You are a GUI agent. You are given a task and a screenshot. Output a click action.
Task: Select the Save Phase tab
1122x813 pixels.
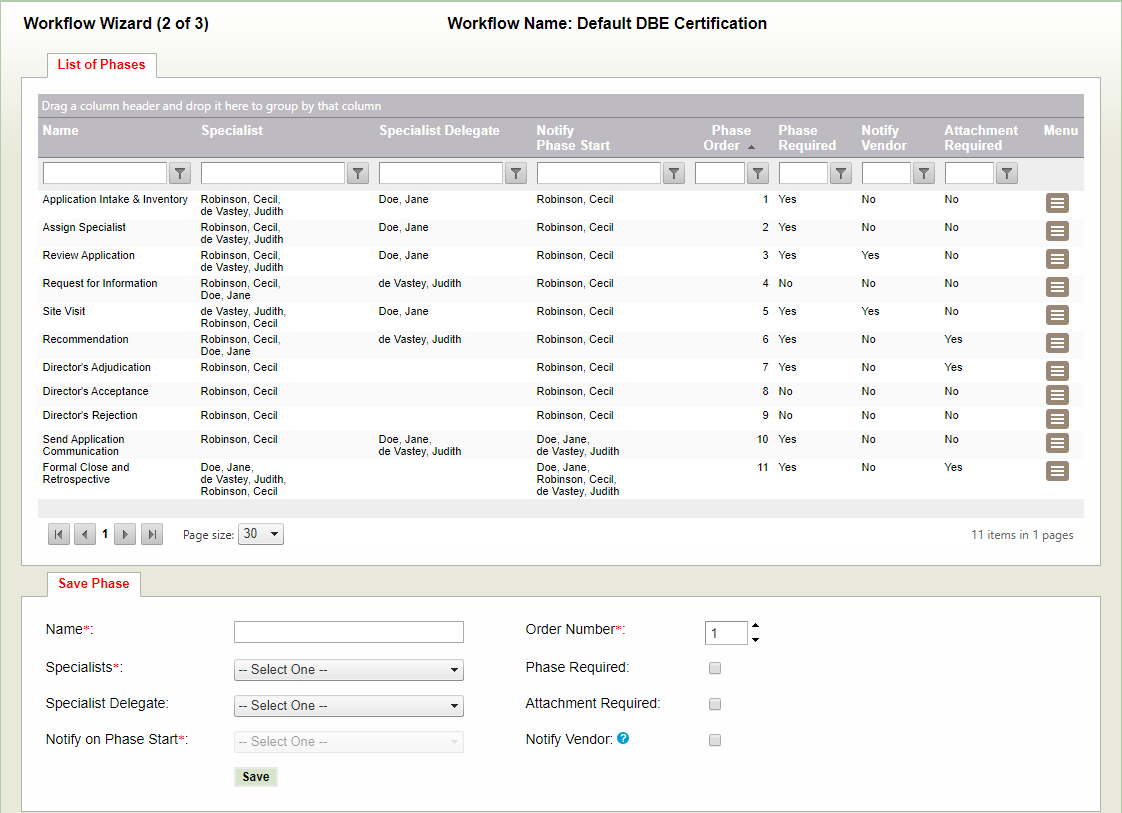click(94, 584)
